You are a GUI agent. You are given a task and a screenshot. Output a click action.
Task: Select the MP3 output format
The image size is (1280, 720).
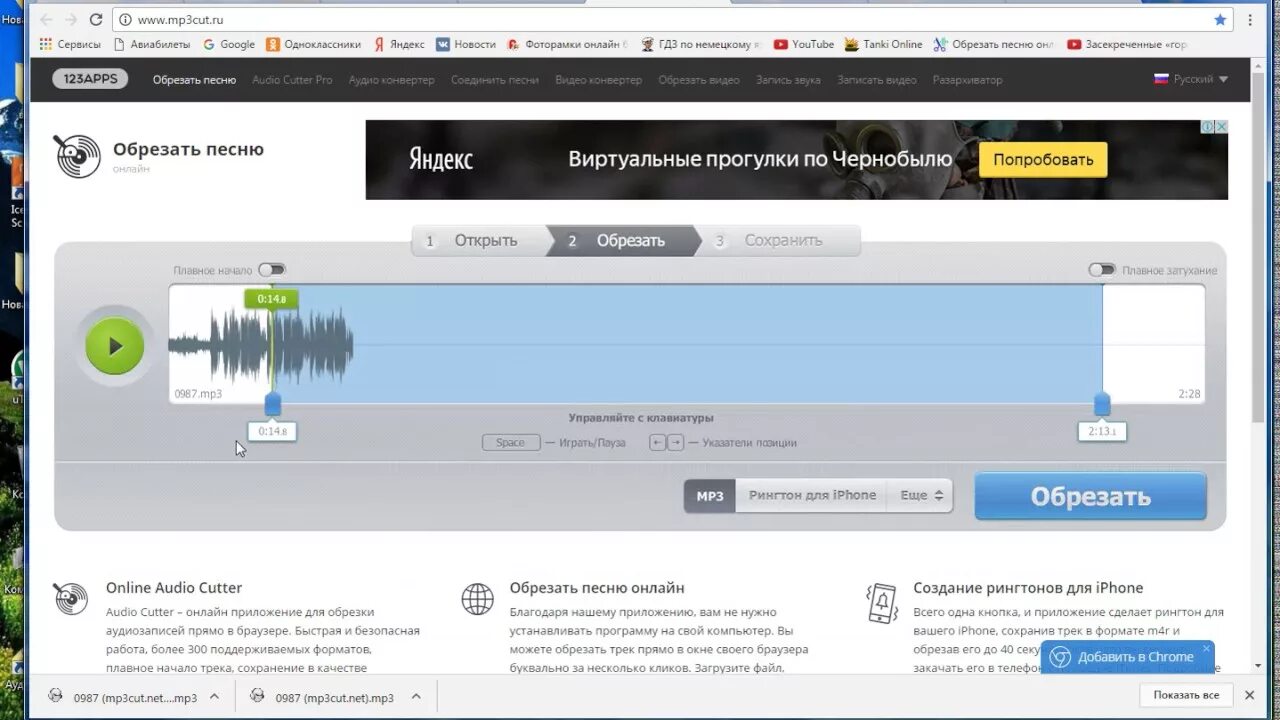pyautogui.click(x=710, y=496)
